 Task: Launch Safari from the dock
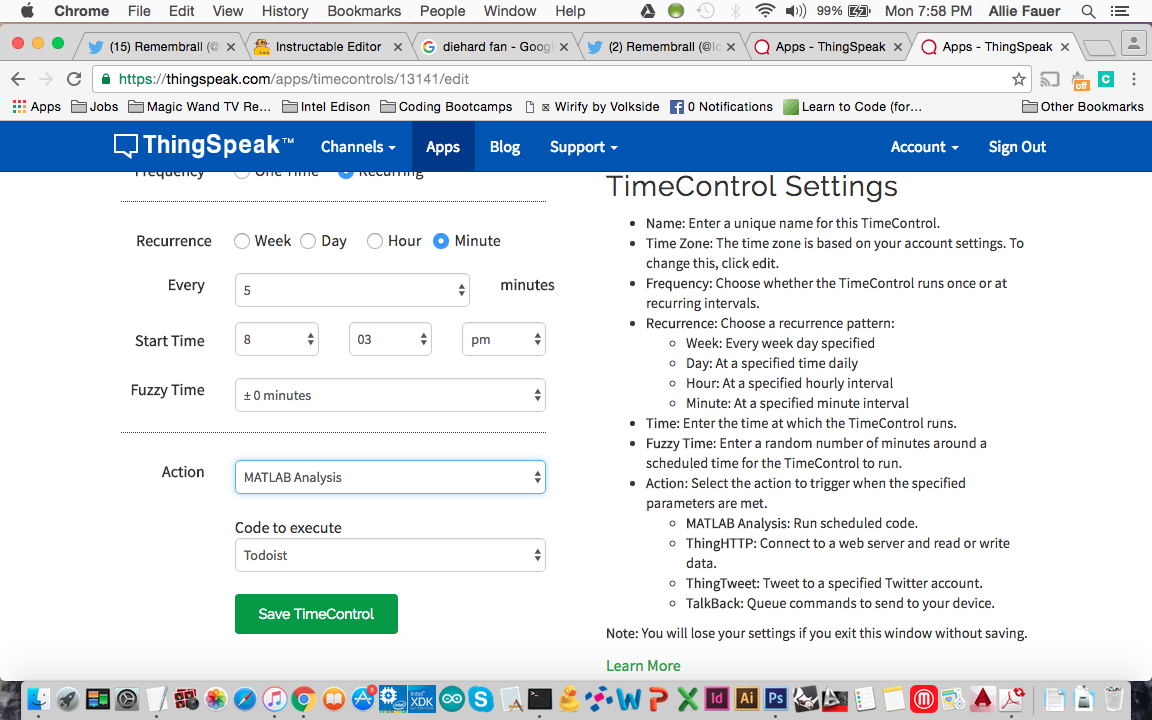(245, 699)
